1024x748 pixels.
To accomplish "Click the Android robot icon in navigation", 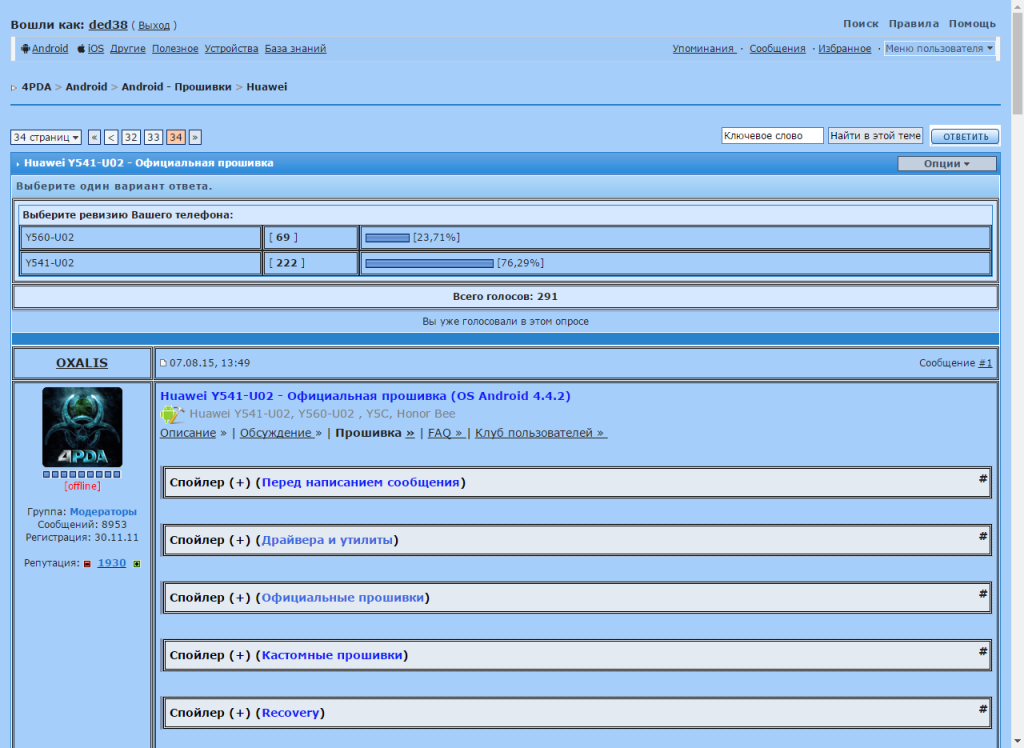I will (x=25, y=49).
